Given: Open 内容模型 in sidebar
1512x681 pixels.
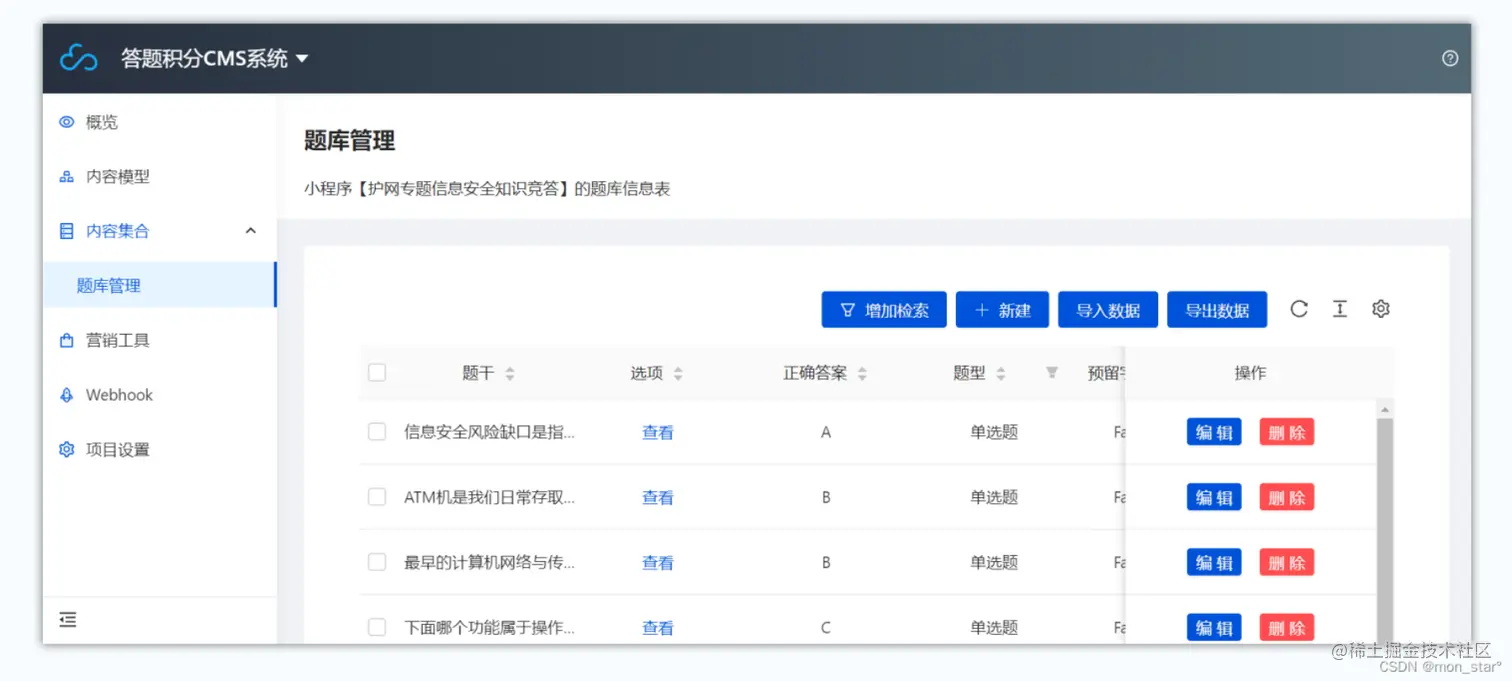Looking at the screenshot, I should (x=159, y=177).
